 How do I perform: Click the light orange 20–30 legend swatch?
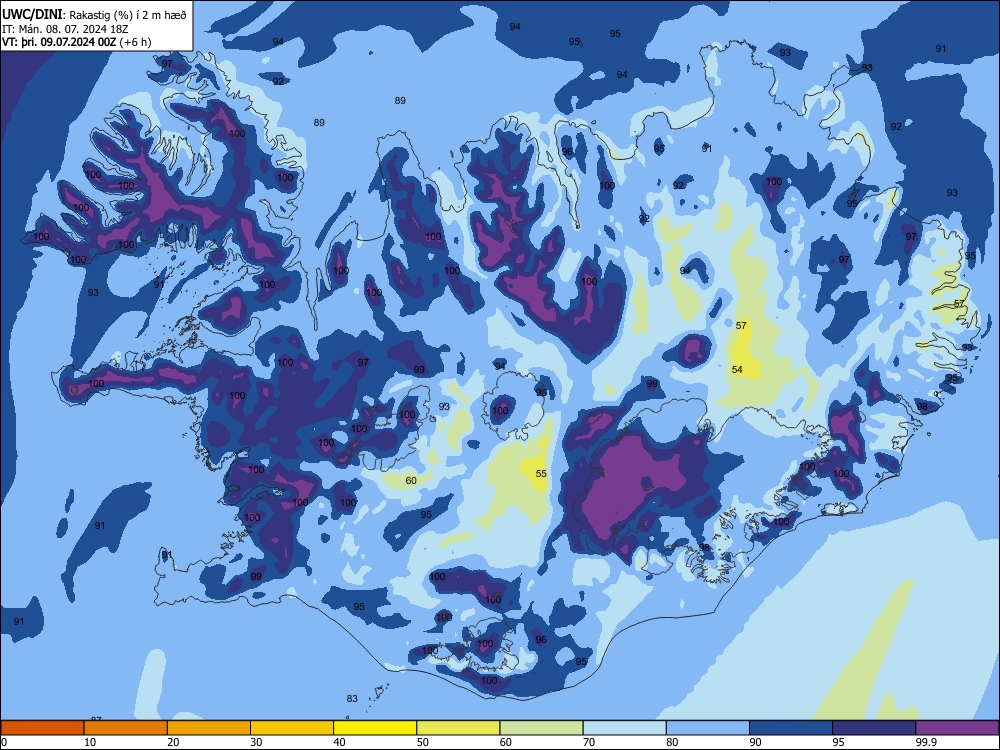tap(209, 728)
